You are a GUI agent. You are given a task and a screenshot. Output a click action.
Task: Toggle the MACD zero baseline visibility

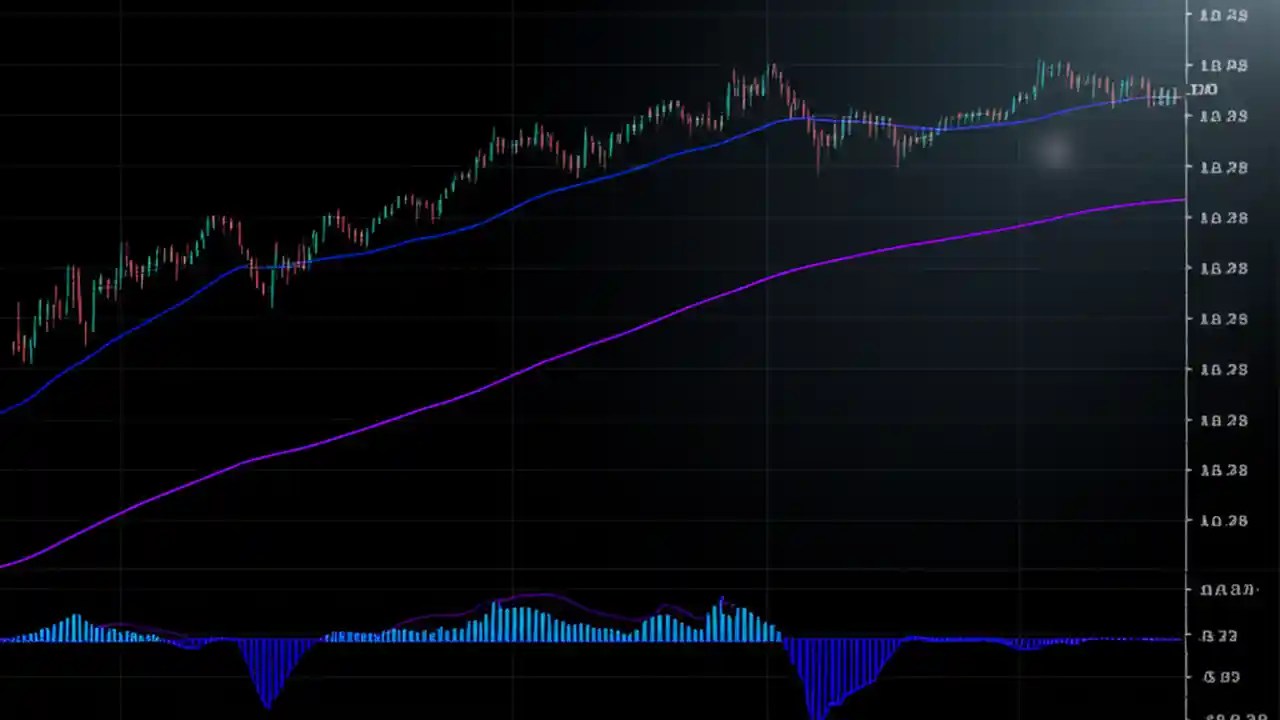click(x=600, y=638)
